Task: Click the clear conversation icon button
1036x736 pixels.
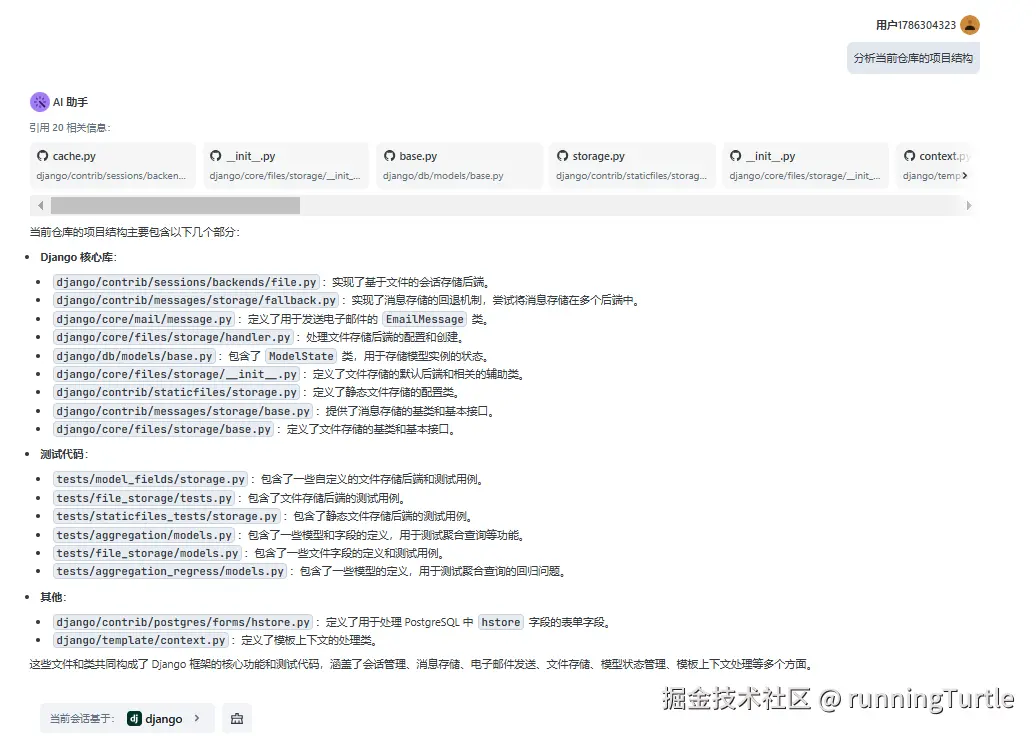Action: (237, 719)
